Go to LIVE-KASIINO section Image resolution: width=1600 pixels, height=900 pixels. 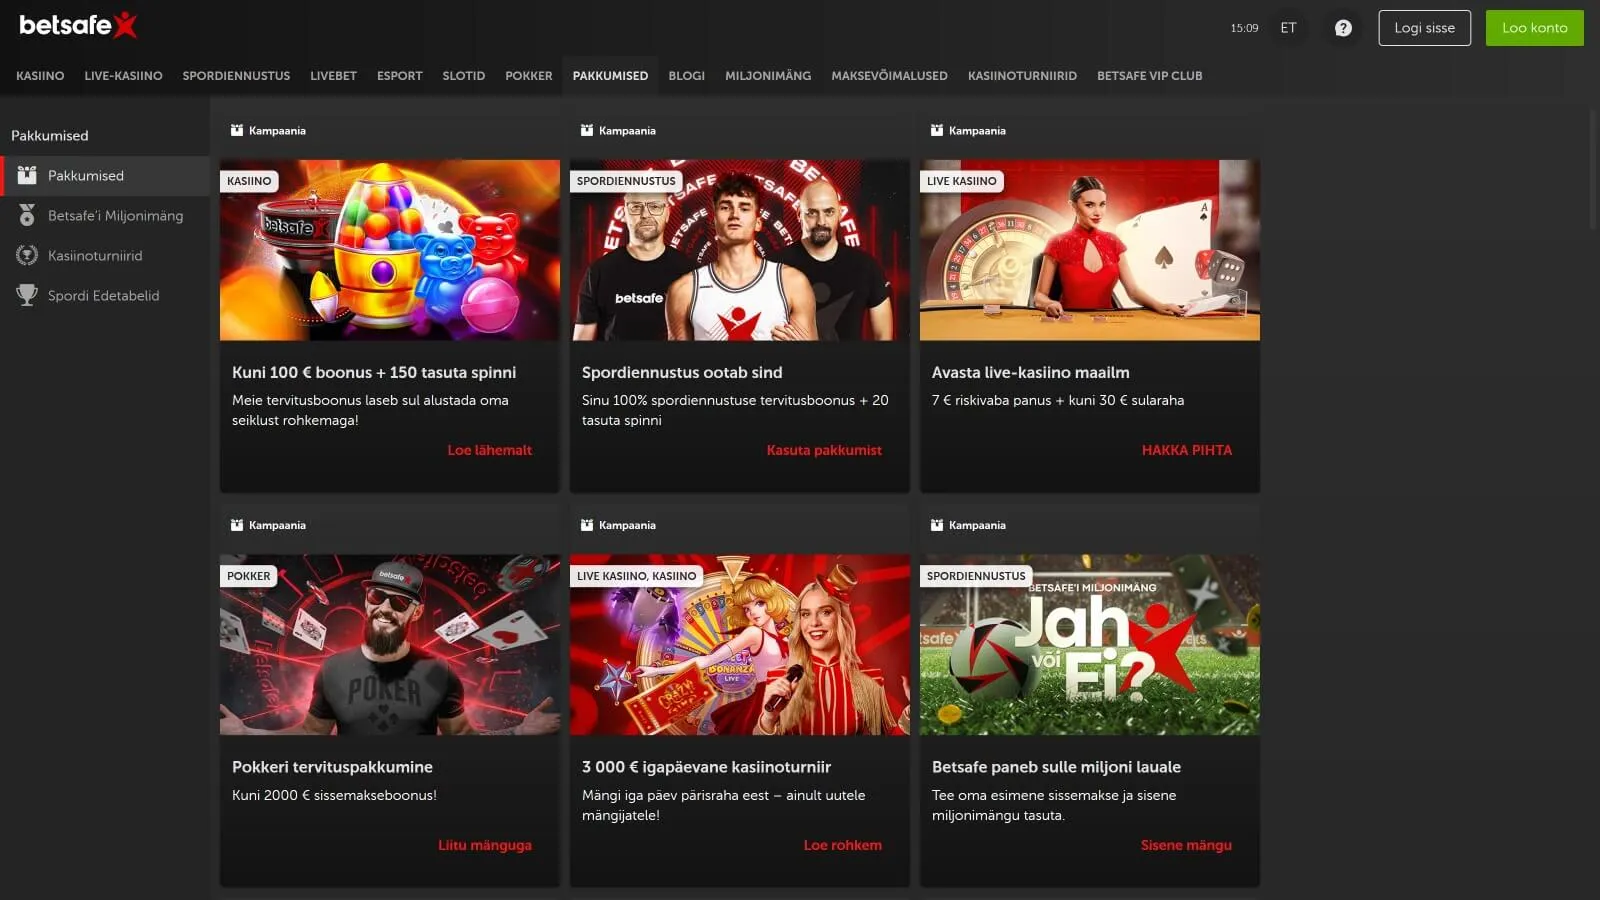click(x=123, y=76)
